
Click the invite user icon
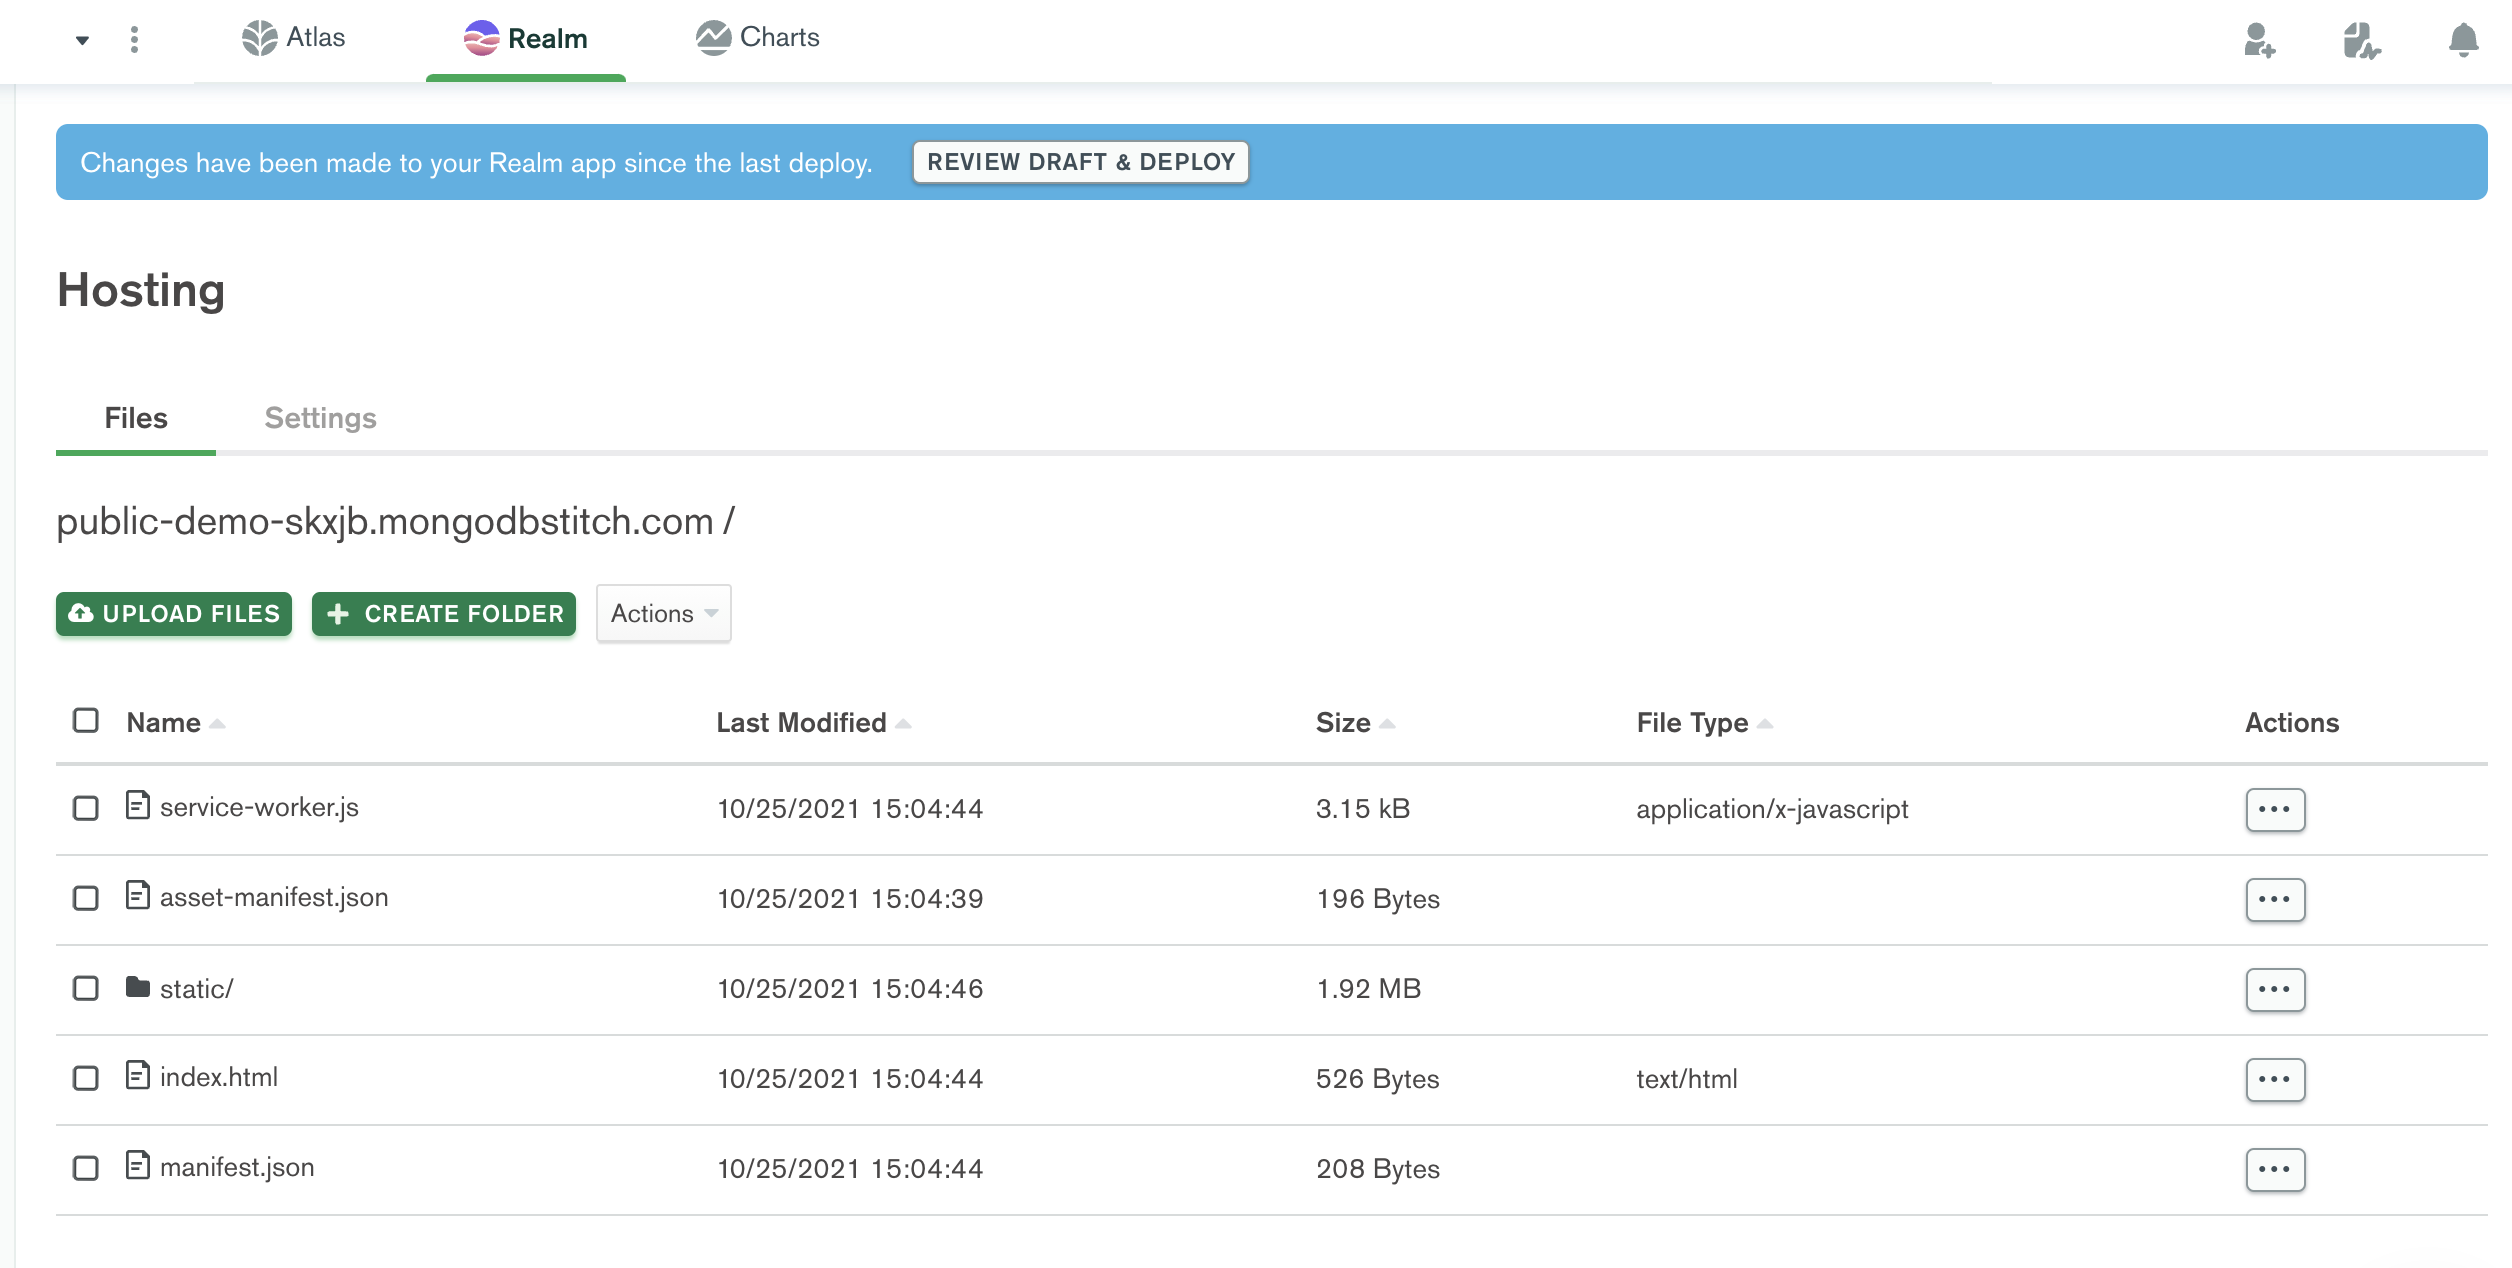coord(2259,40)
